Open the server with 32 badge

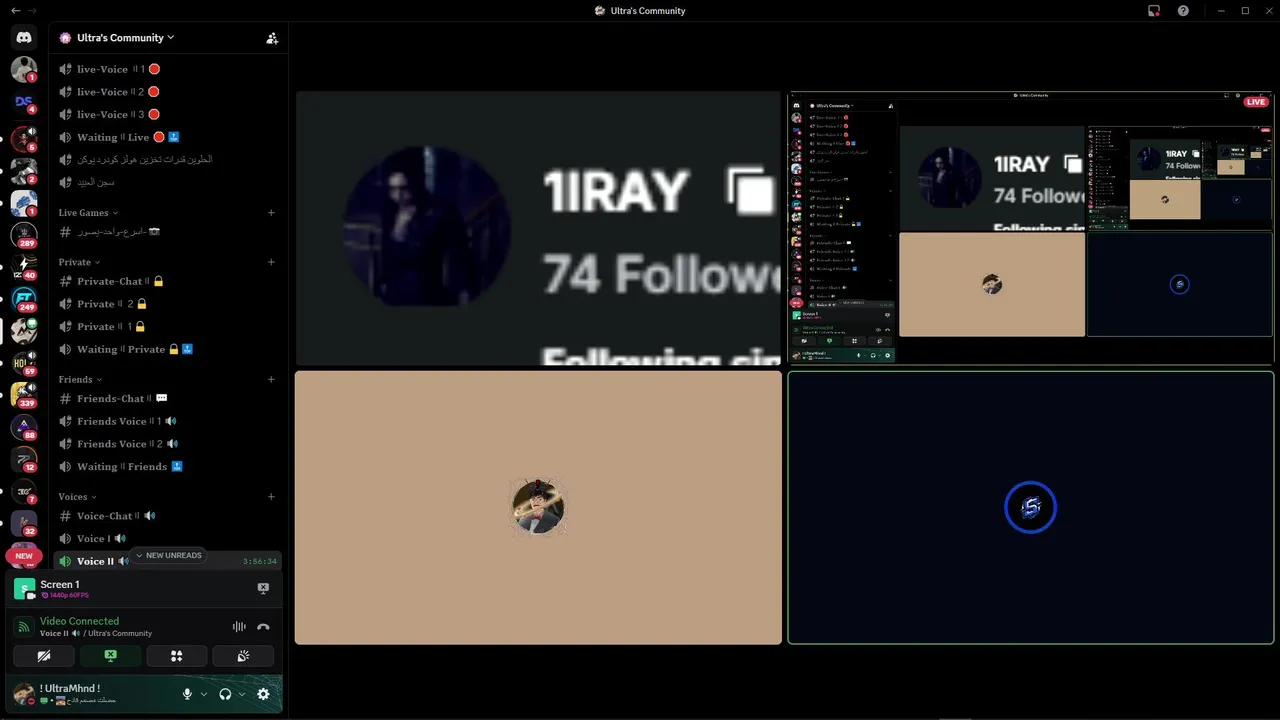(24, 523)
